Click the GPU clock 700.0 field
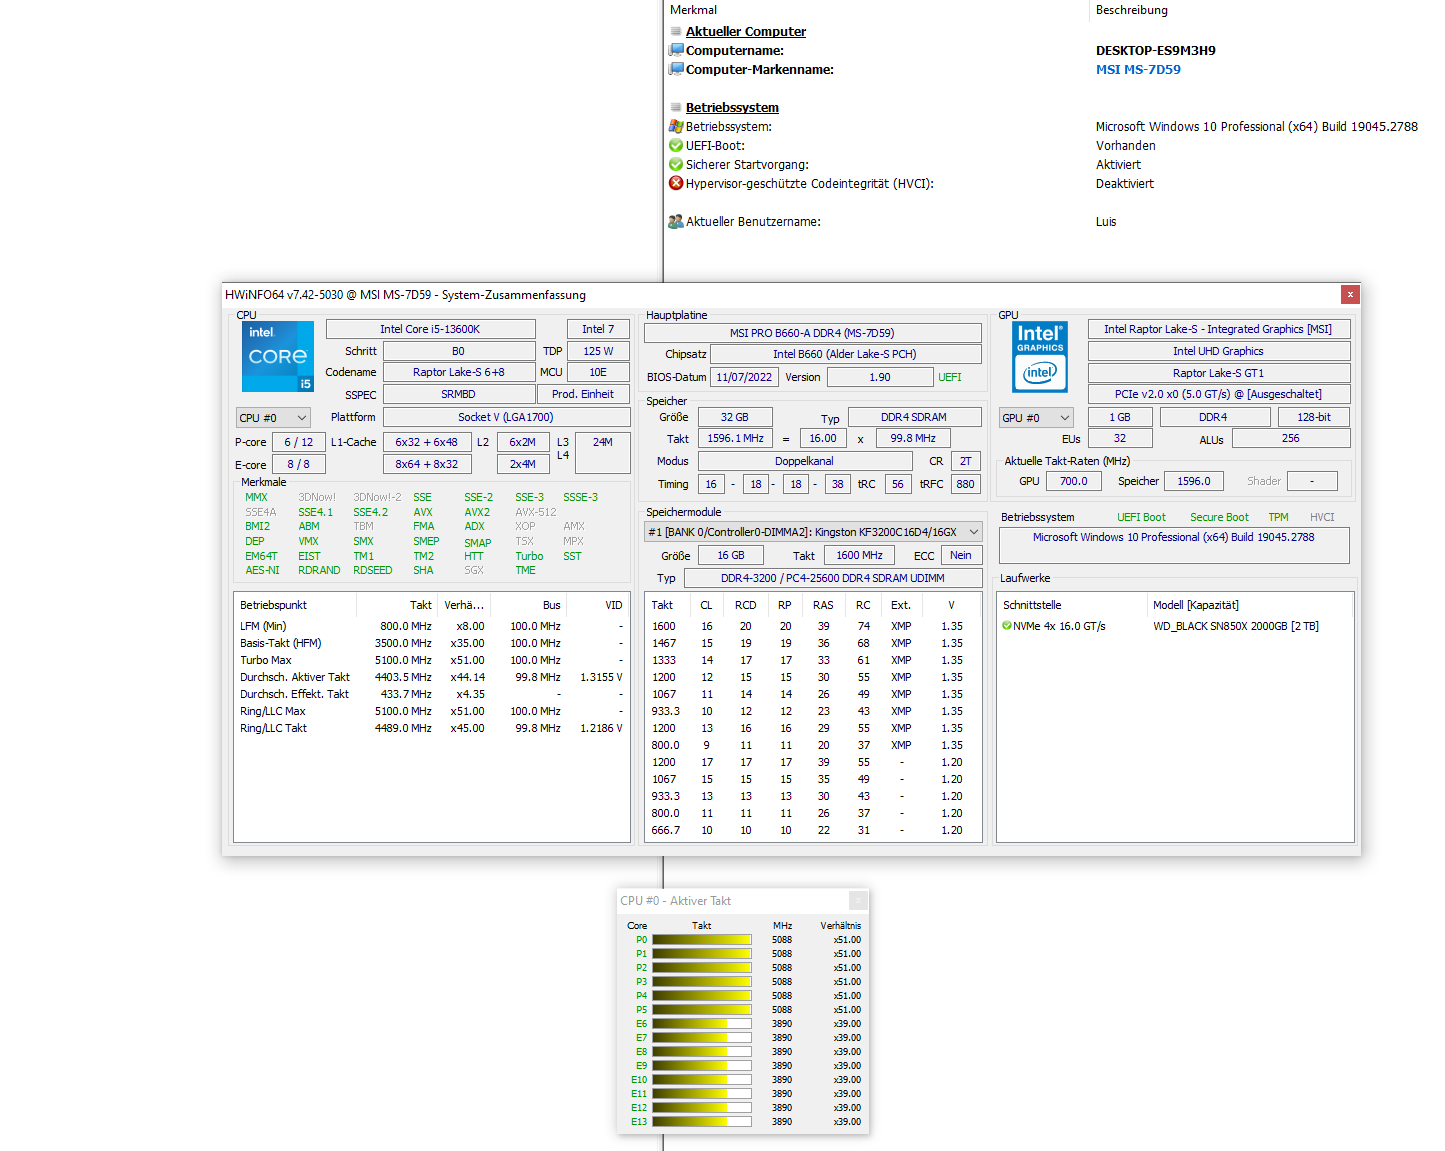The height and width of the screenshot is (1151, 1445). pyautogui.click(x=1074, y=481)
